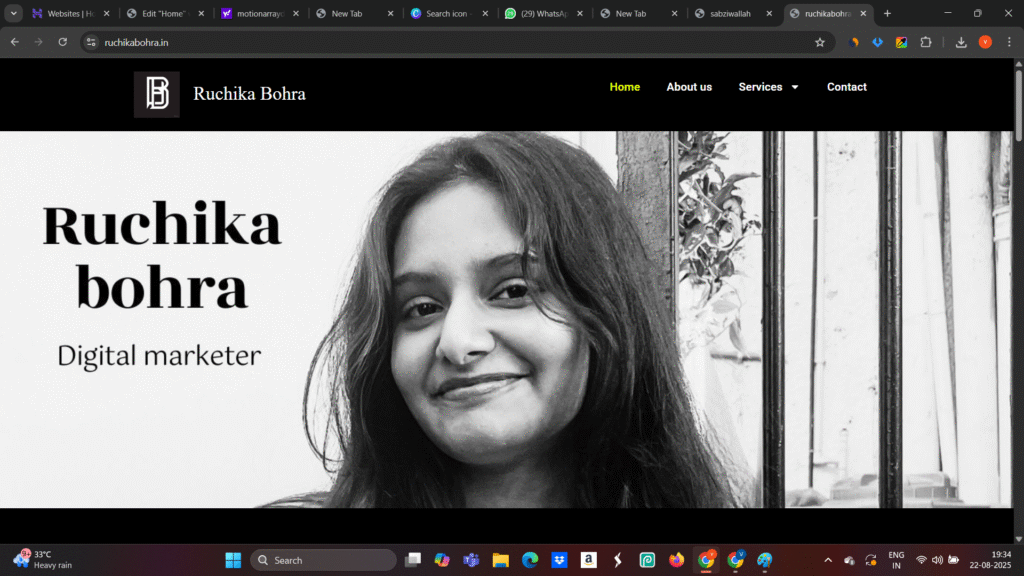Open Dropbox from the taskbar

click(x=559, y=560)
